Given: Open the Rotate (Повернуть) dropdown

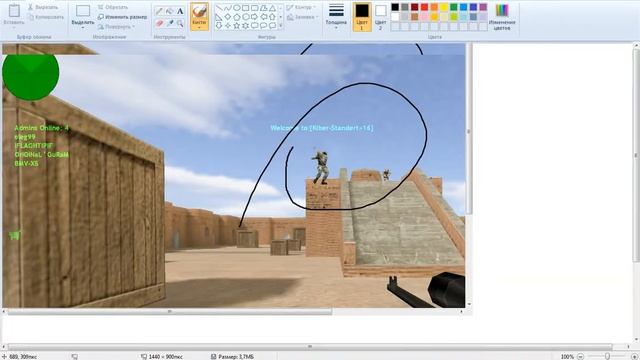Looking at the screenshot, I should [x=116, y=27].
